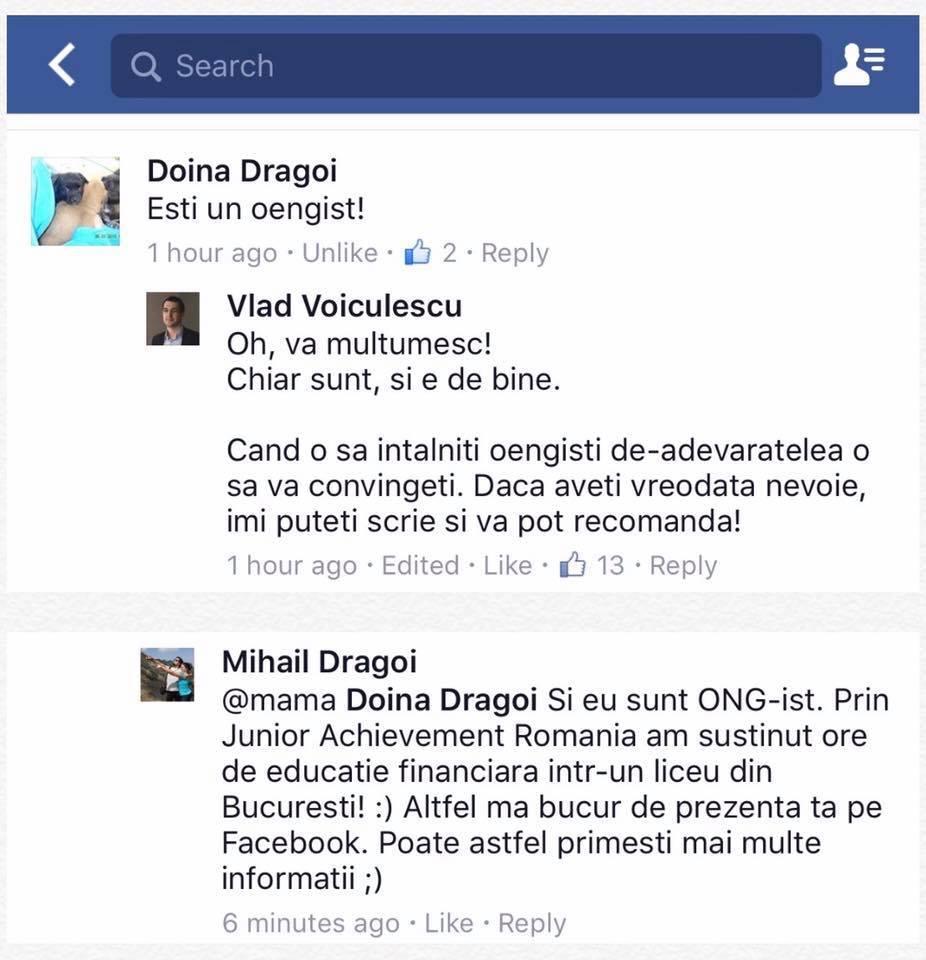
Task: Reply to Vlad Voiculescu's comment
Action: 683,566
